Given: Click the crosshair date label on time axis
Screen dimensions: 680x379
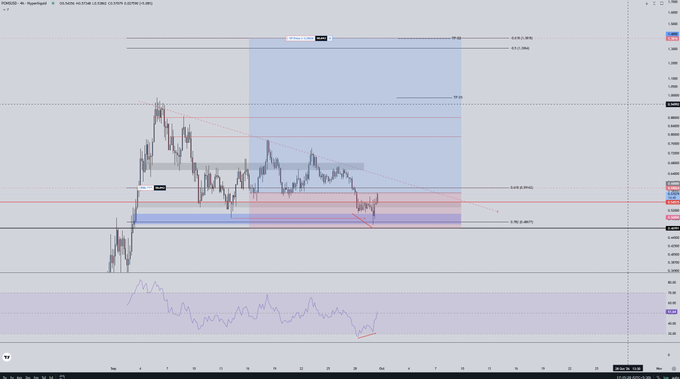Looking at the screenshot, I should click(x=628, y=369).
